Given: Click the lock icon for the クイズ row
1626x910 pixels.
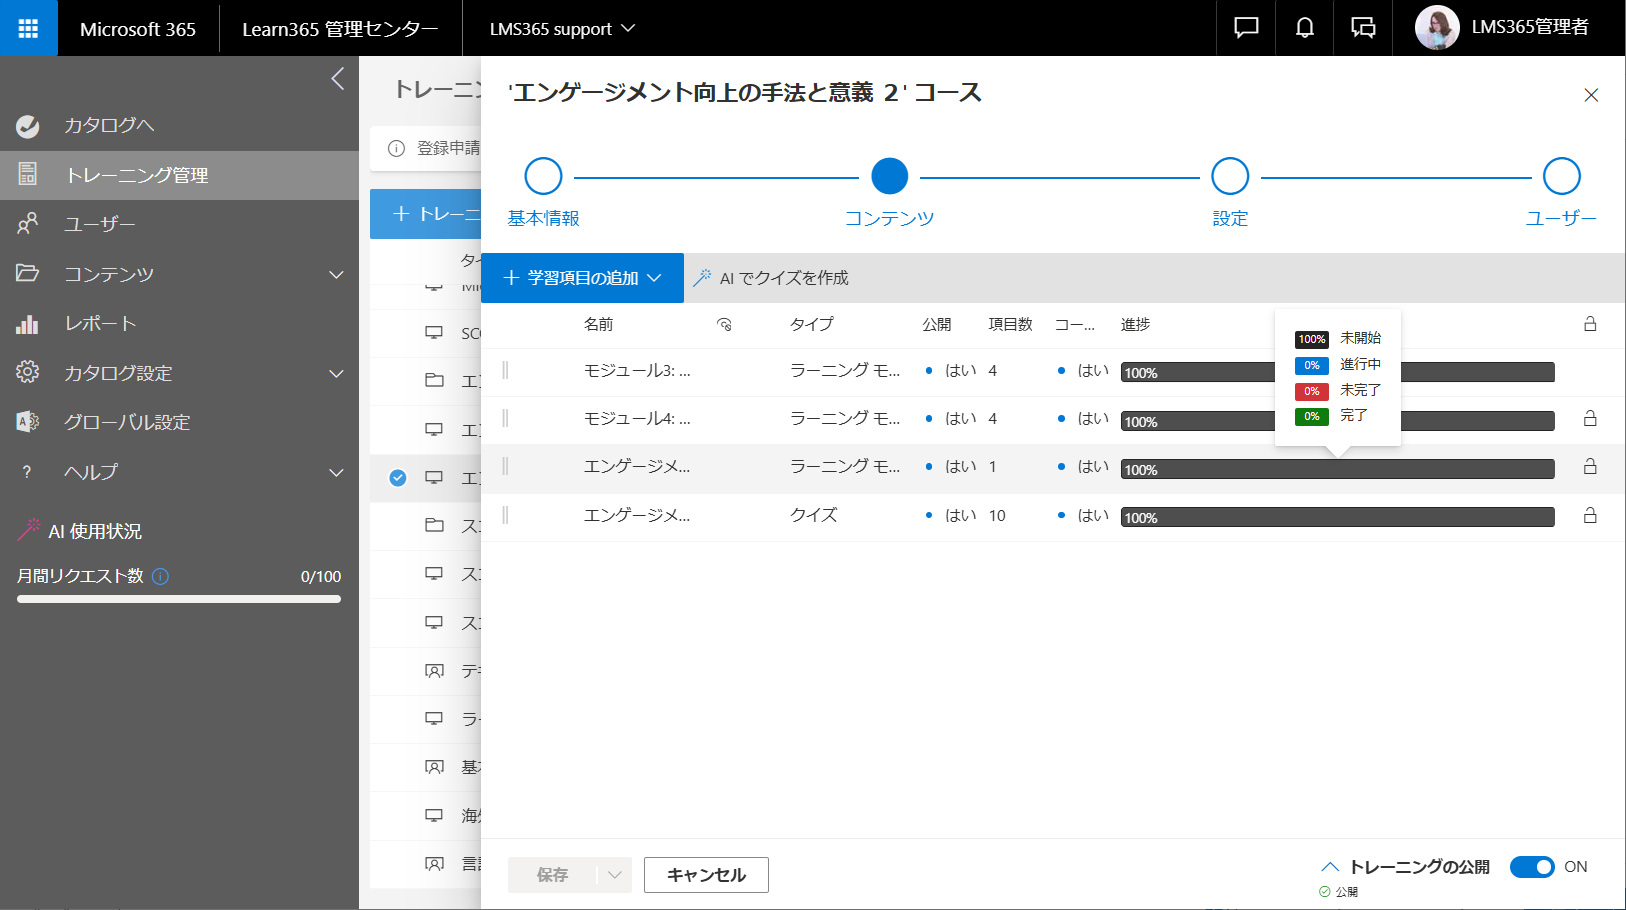Looking at the screenshot, I should tap(1590, 516).
